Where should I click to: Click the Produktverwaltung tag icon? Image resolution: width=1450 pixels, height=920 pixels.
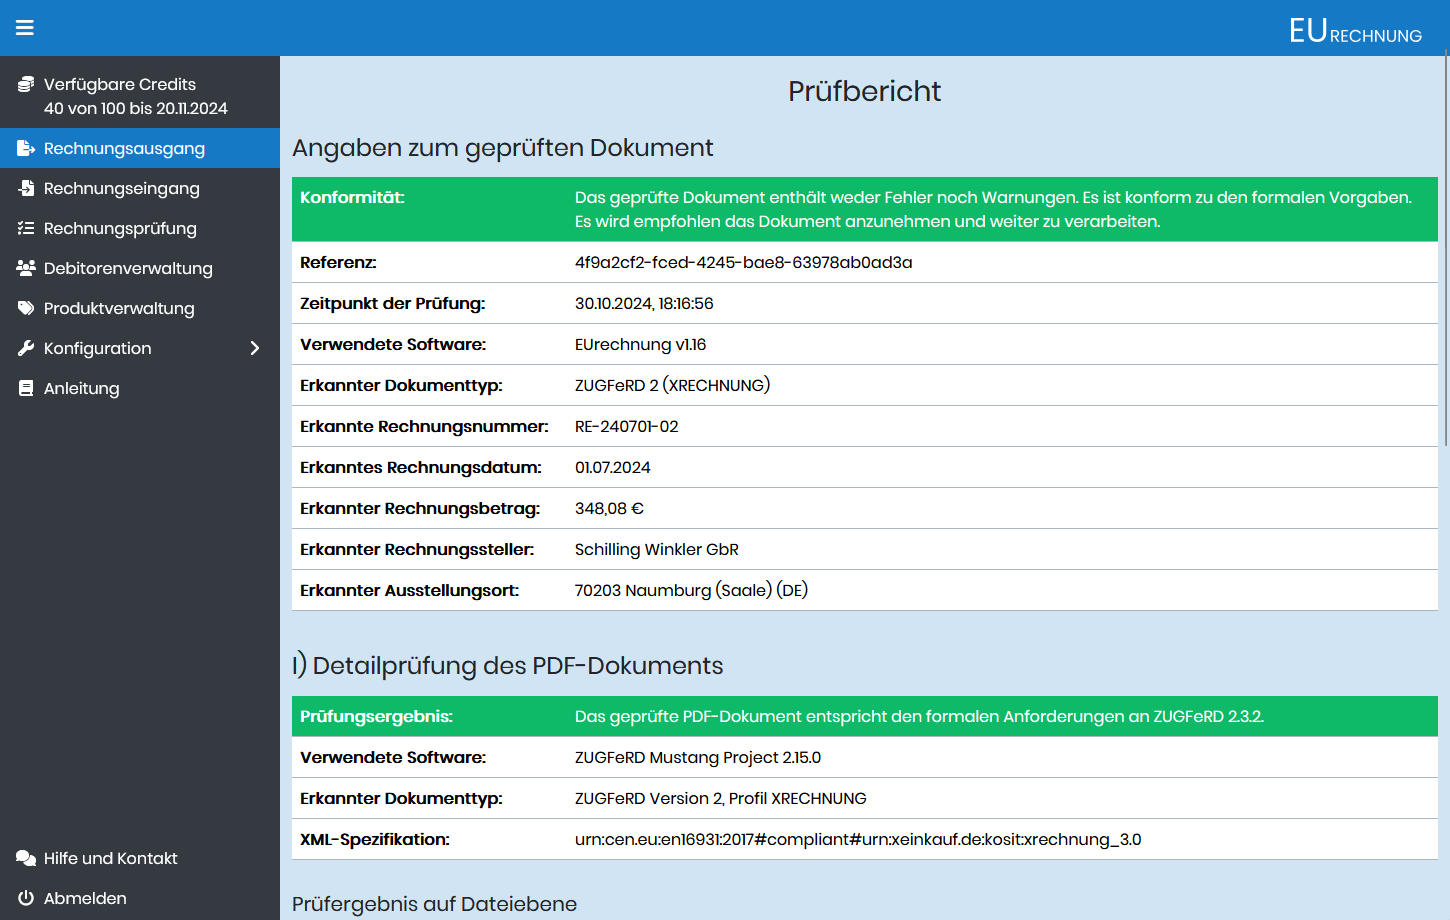tap(26, 308)
